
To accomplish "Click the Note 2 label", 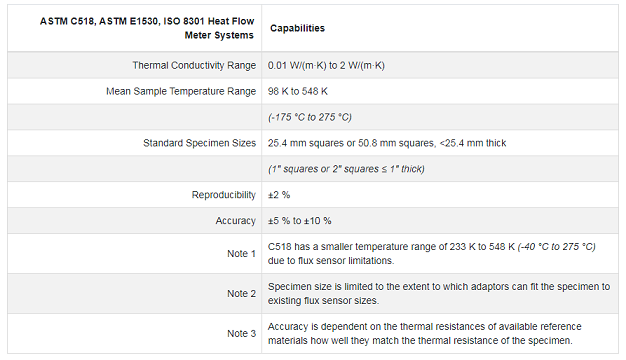I will 241,293.
